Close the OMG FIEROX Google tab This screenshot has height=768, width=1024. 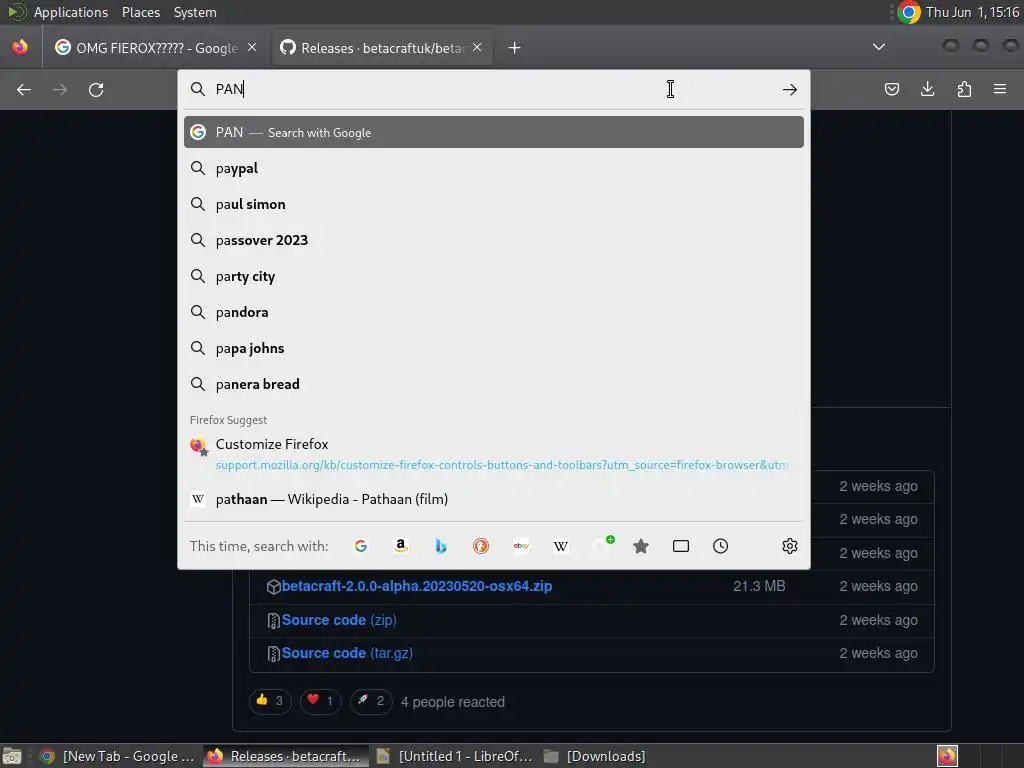point(252,47)
